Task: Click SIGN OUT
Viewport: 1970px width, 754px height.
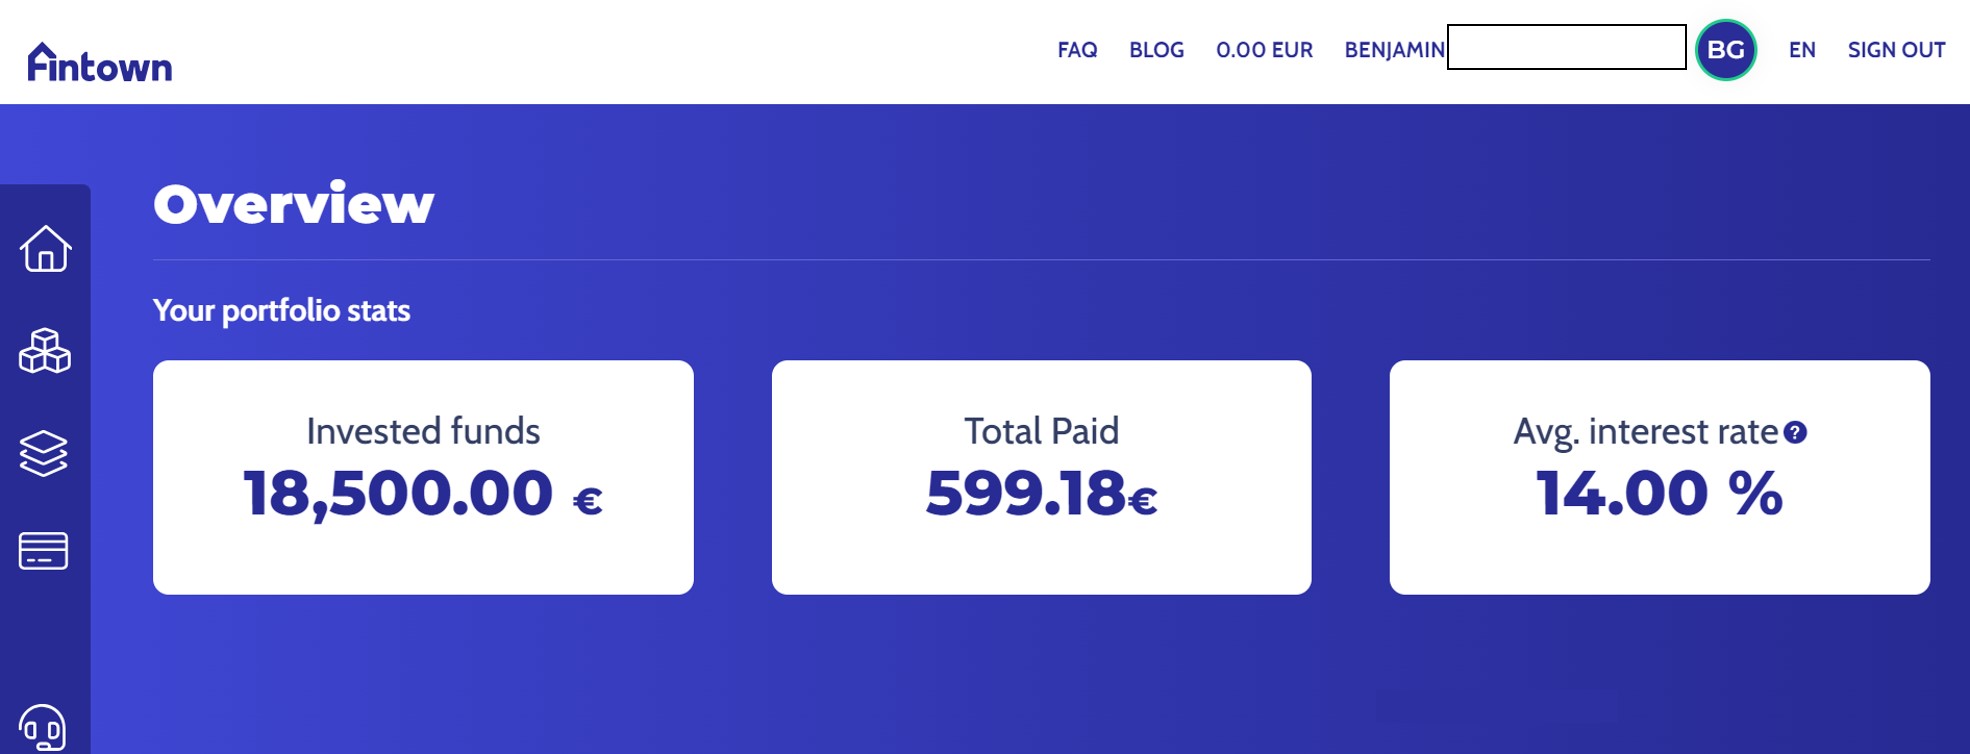Action: 1896,50
